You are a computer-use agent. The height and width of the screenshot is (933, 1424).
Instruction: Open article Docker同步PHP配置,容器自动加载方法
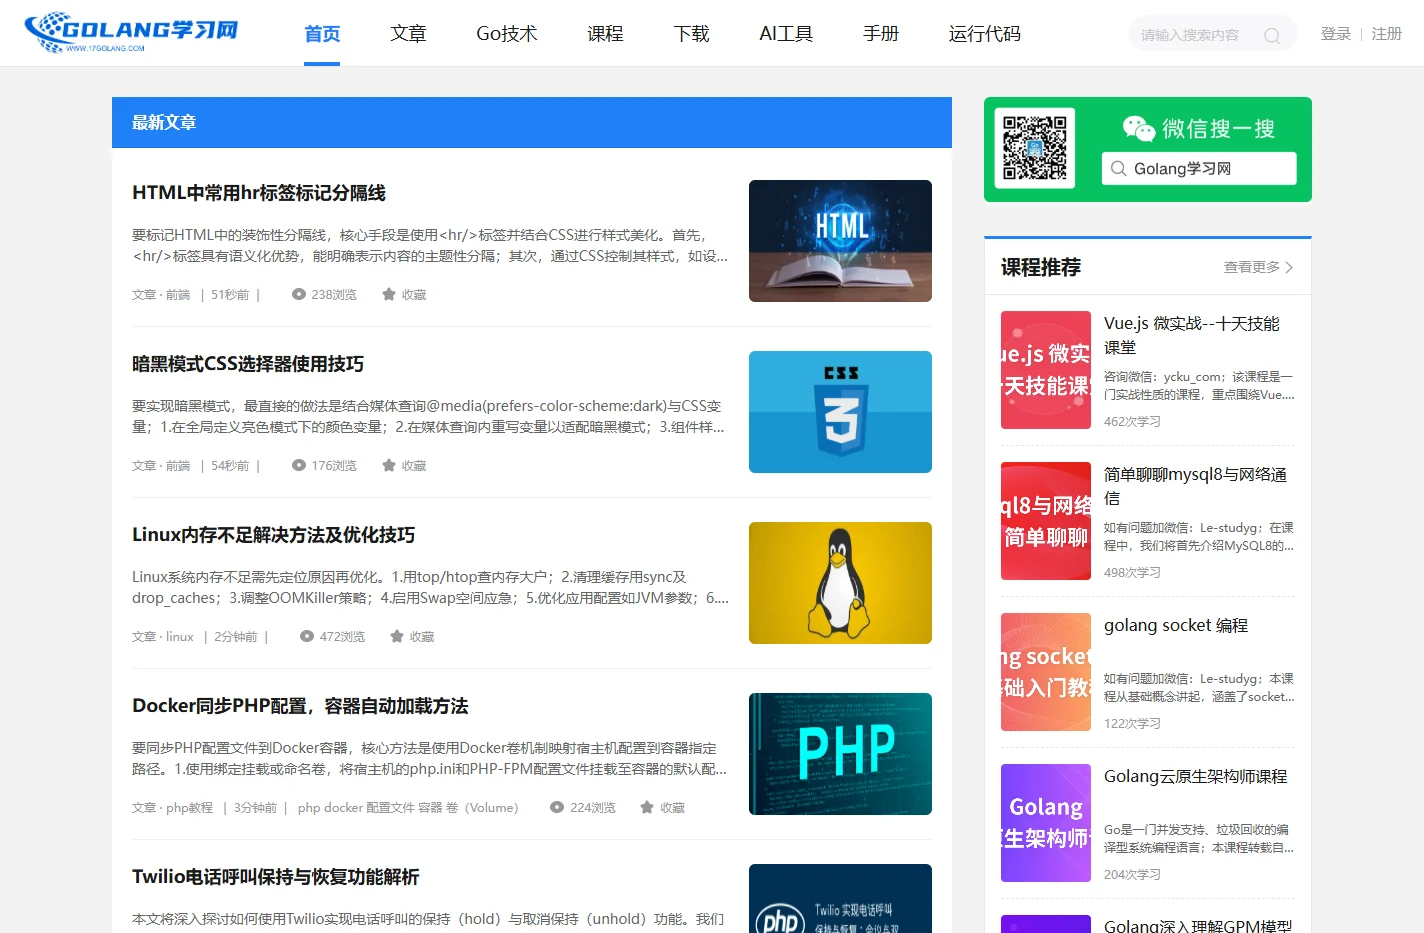point(300,706)
